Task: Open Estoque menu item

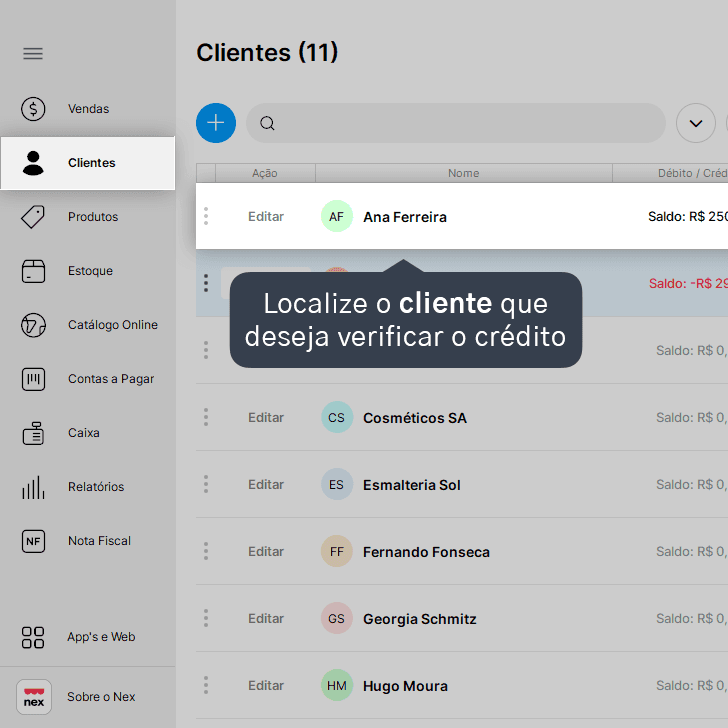Action: click(x=88, y=271)
